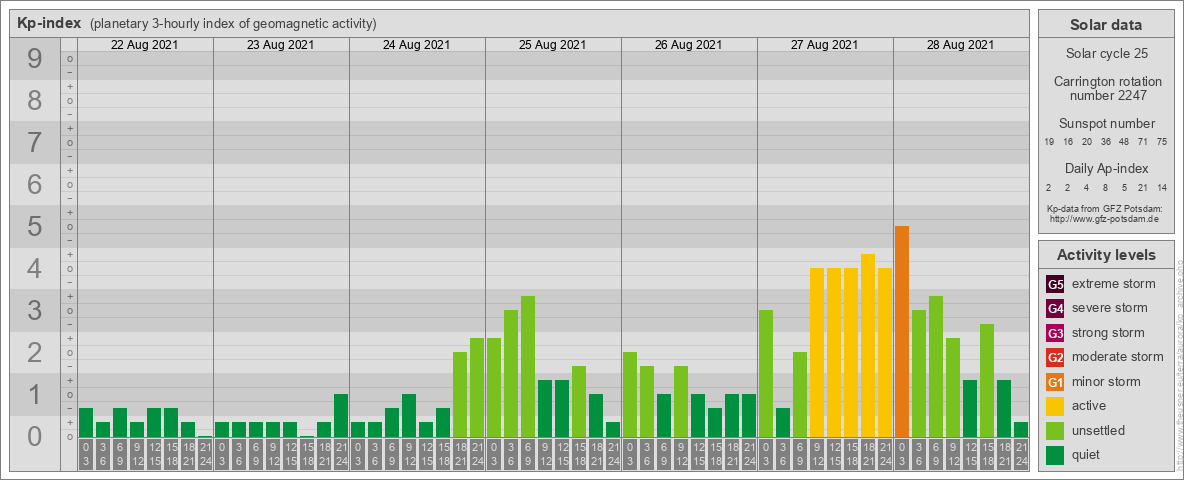Select the dark green quiet swatch

tap(1055, 455)
